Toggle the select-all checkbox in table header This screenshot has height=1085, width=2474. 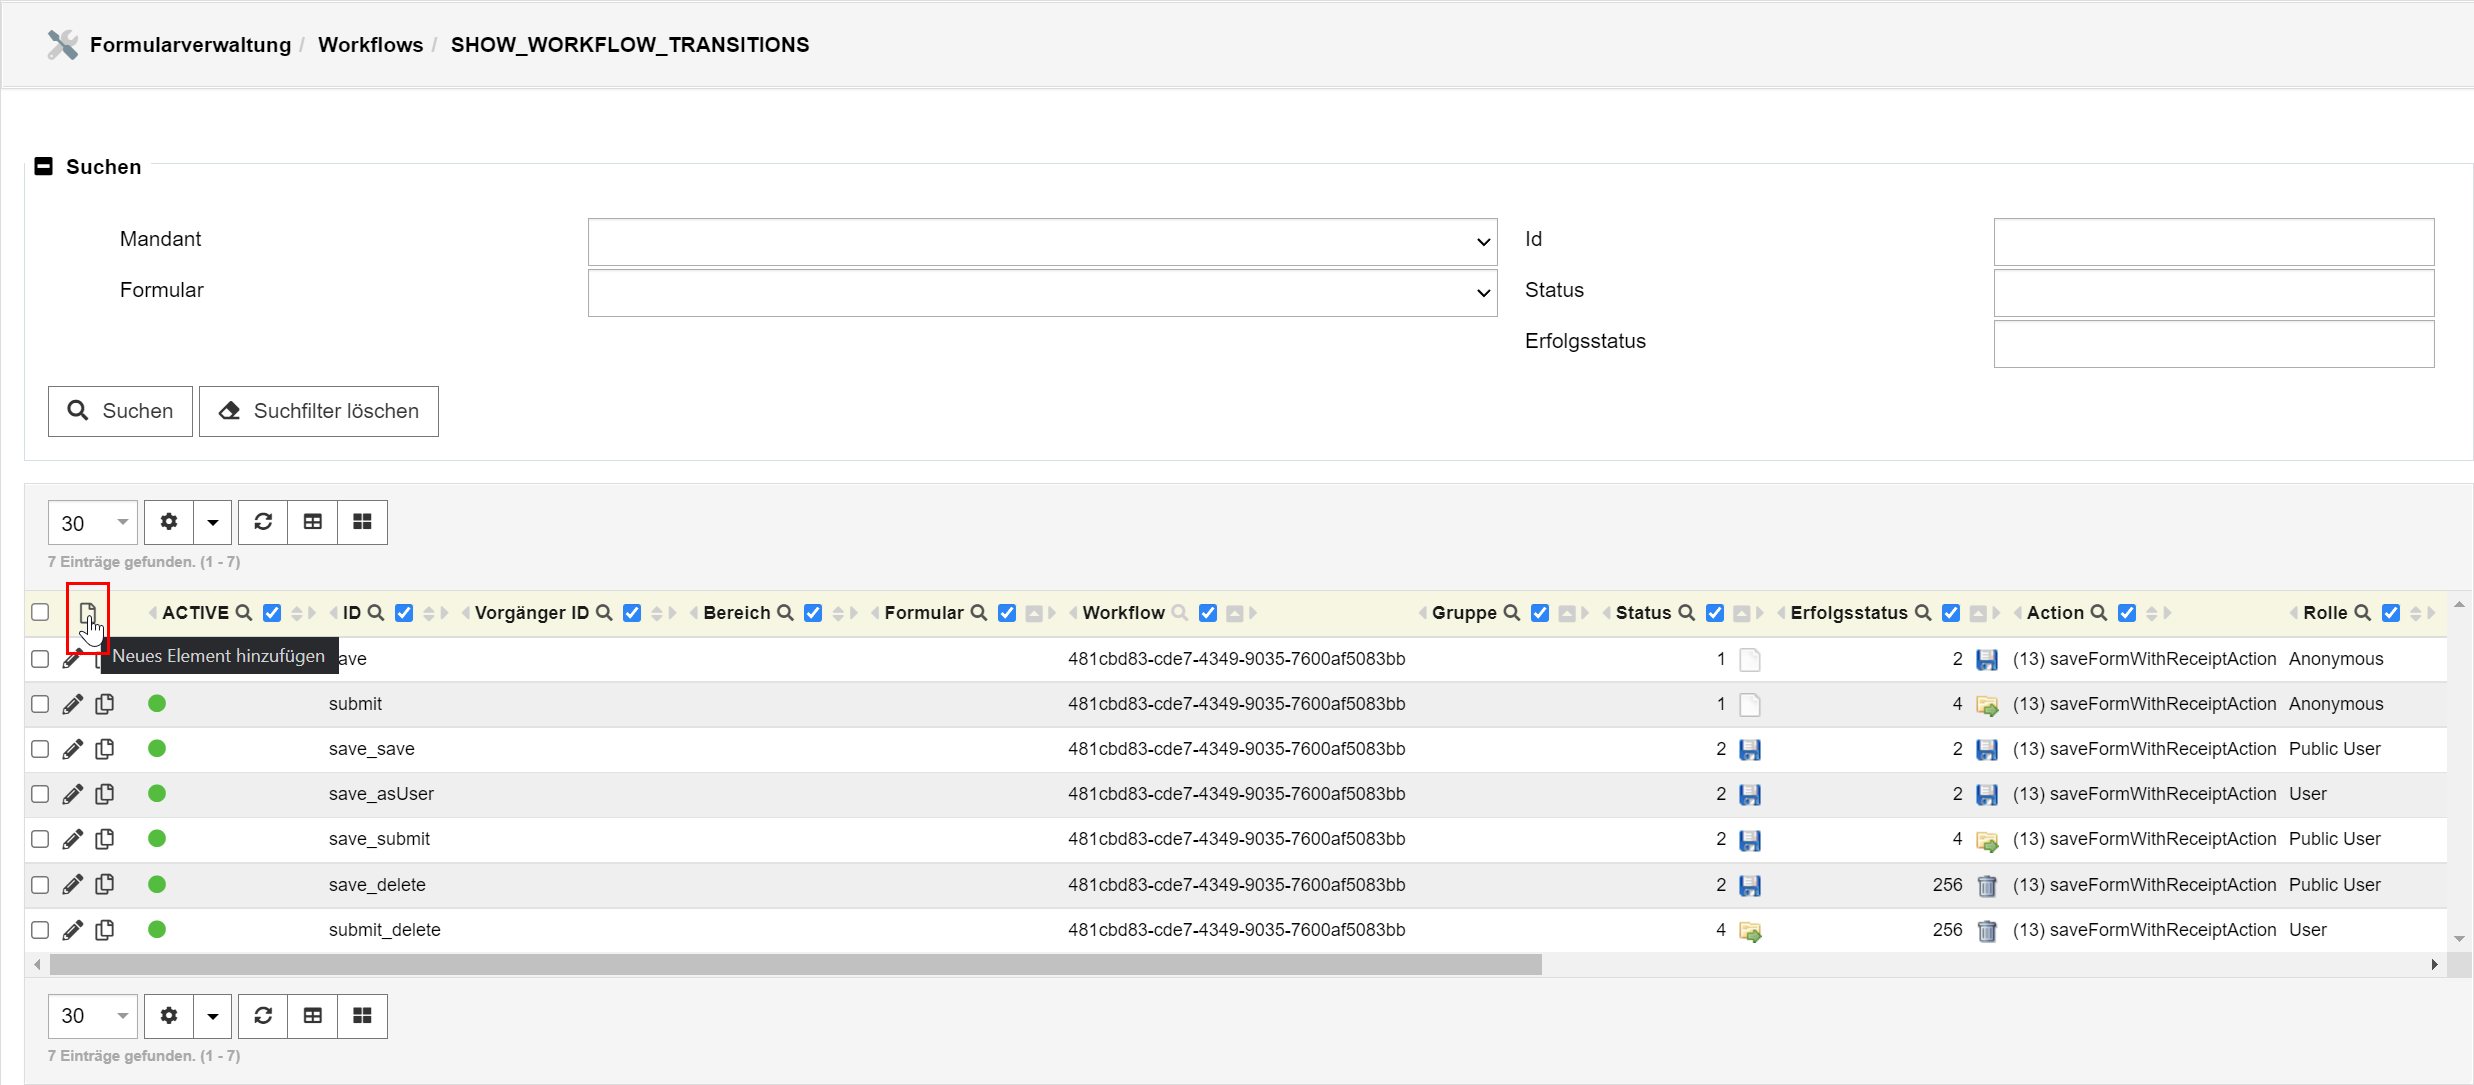(x=40, y=612)
